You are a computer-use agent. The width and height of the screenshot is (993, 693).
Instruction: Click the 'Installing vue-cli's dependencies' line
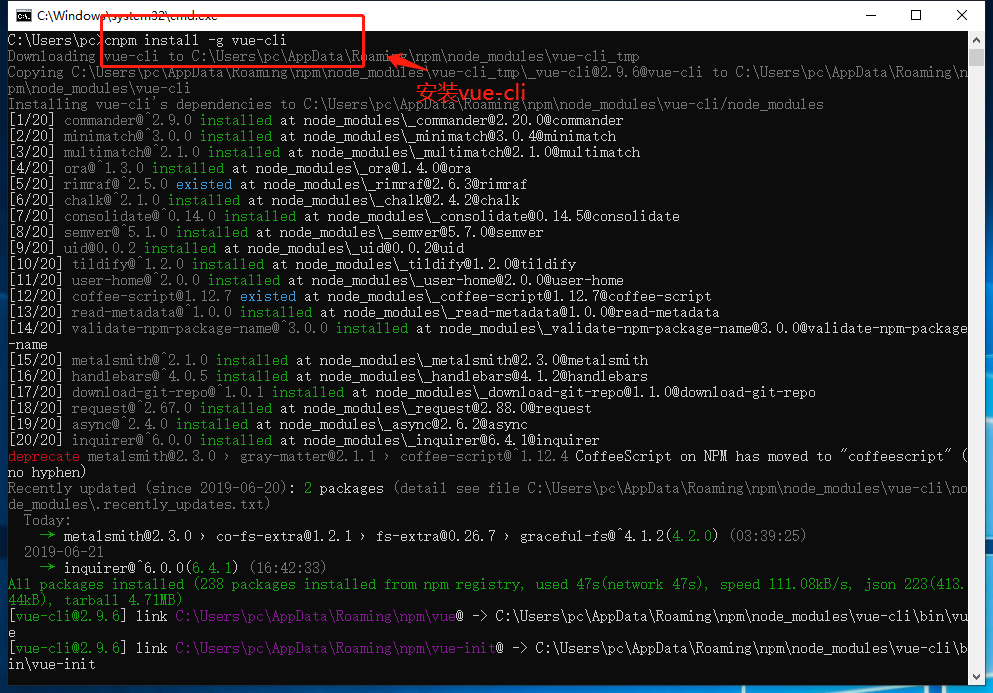(x=416, y=105)
